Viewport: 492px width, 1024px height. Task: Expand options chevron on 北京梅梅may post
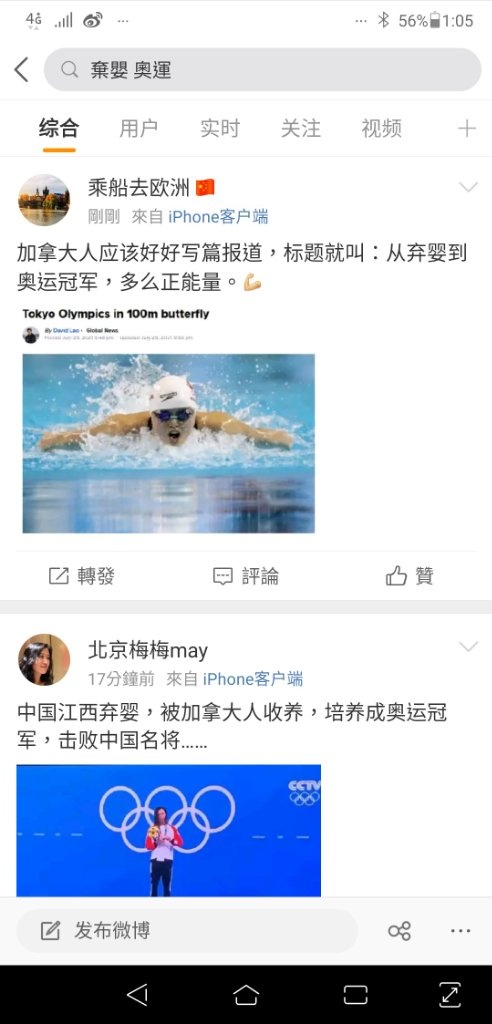pyautogui.click(x=468, y=647)
